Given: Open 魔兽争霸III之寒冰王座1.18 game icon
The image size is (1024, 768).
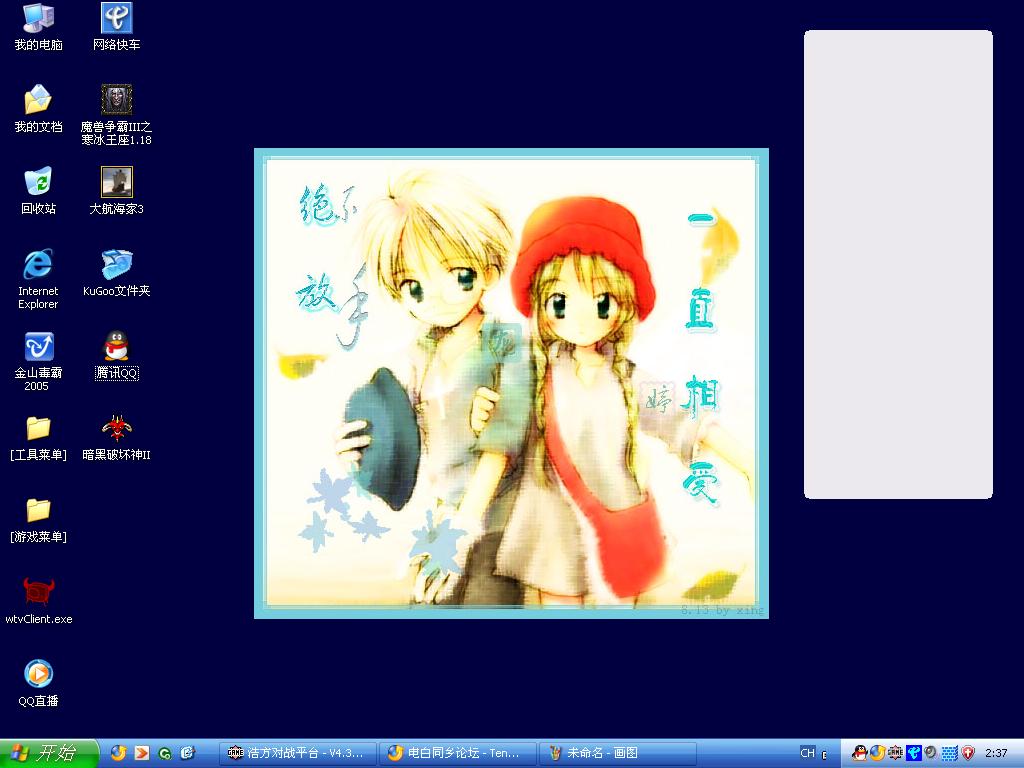Looking at the screenshot, I should (x=117, y=100).
